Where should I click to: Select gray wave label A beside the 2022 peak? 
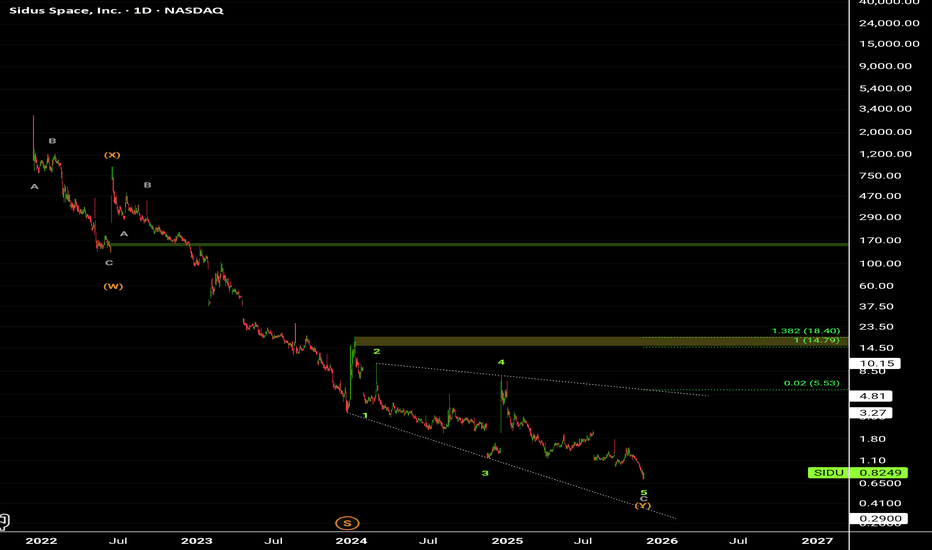[34, 187]
